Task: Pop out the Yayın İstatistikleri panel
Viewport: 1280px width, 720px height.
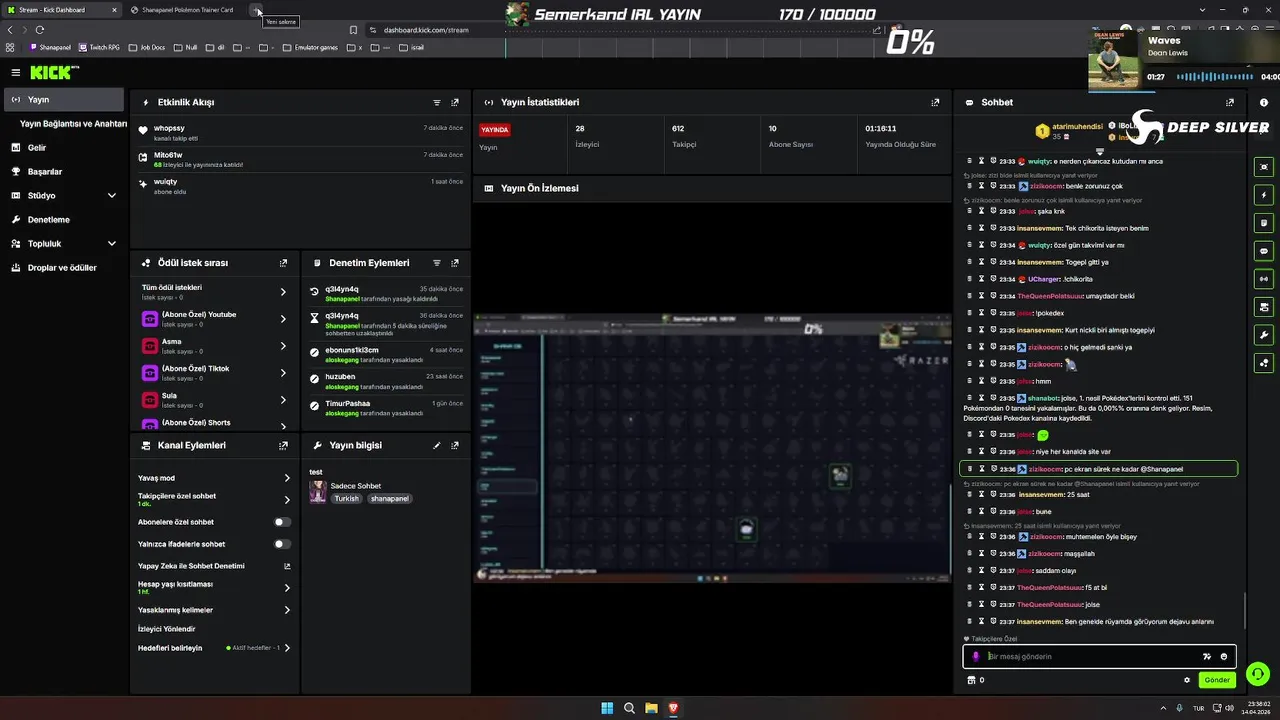Action: 935,102
